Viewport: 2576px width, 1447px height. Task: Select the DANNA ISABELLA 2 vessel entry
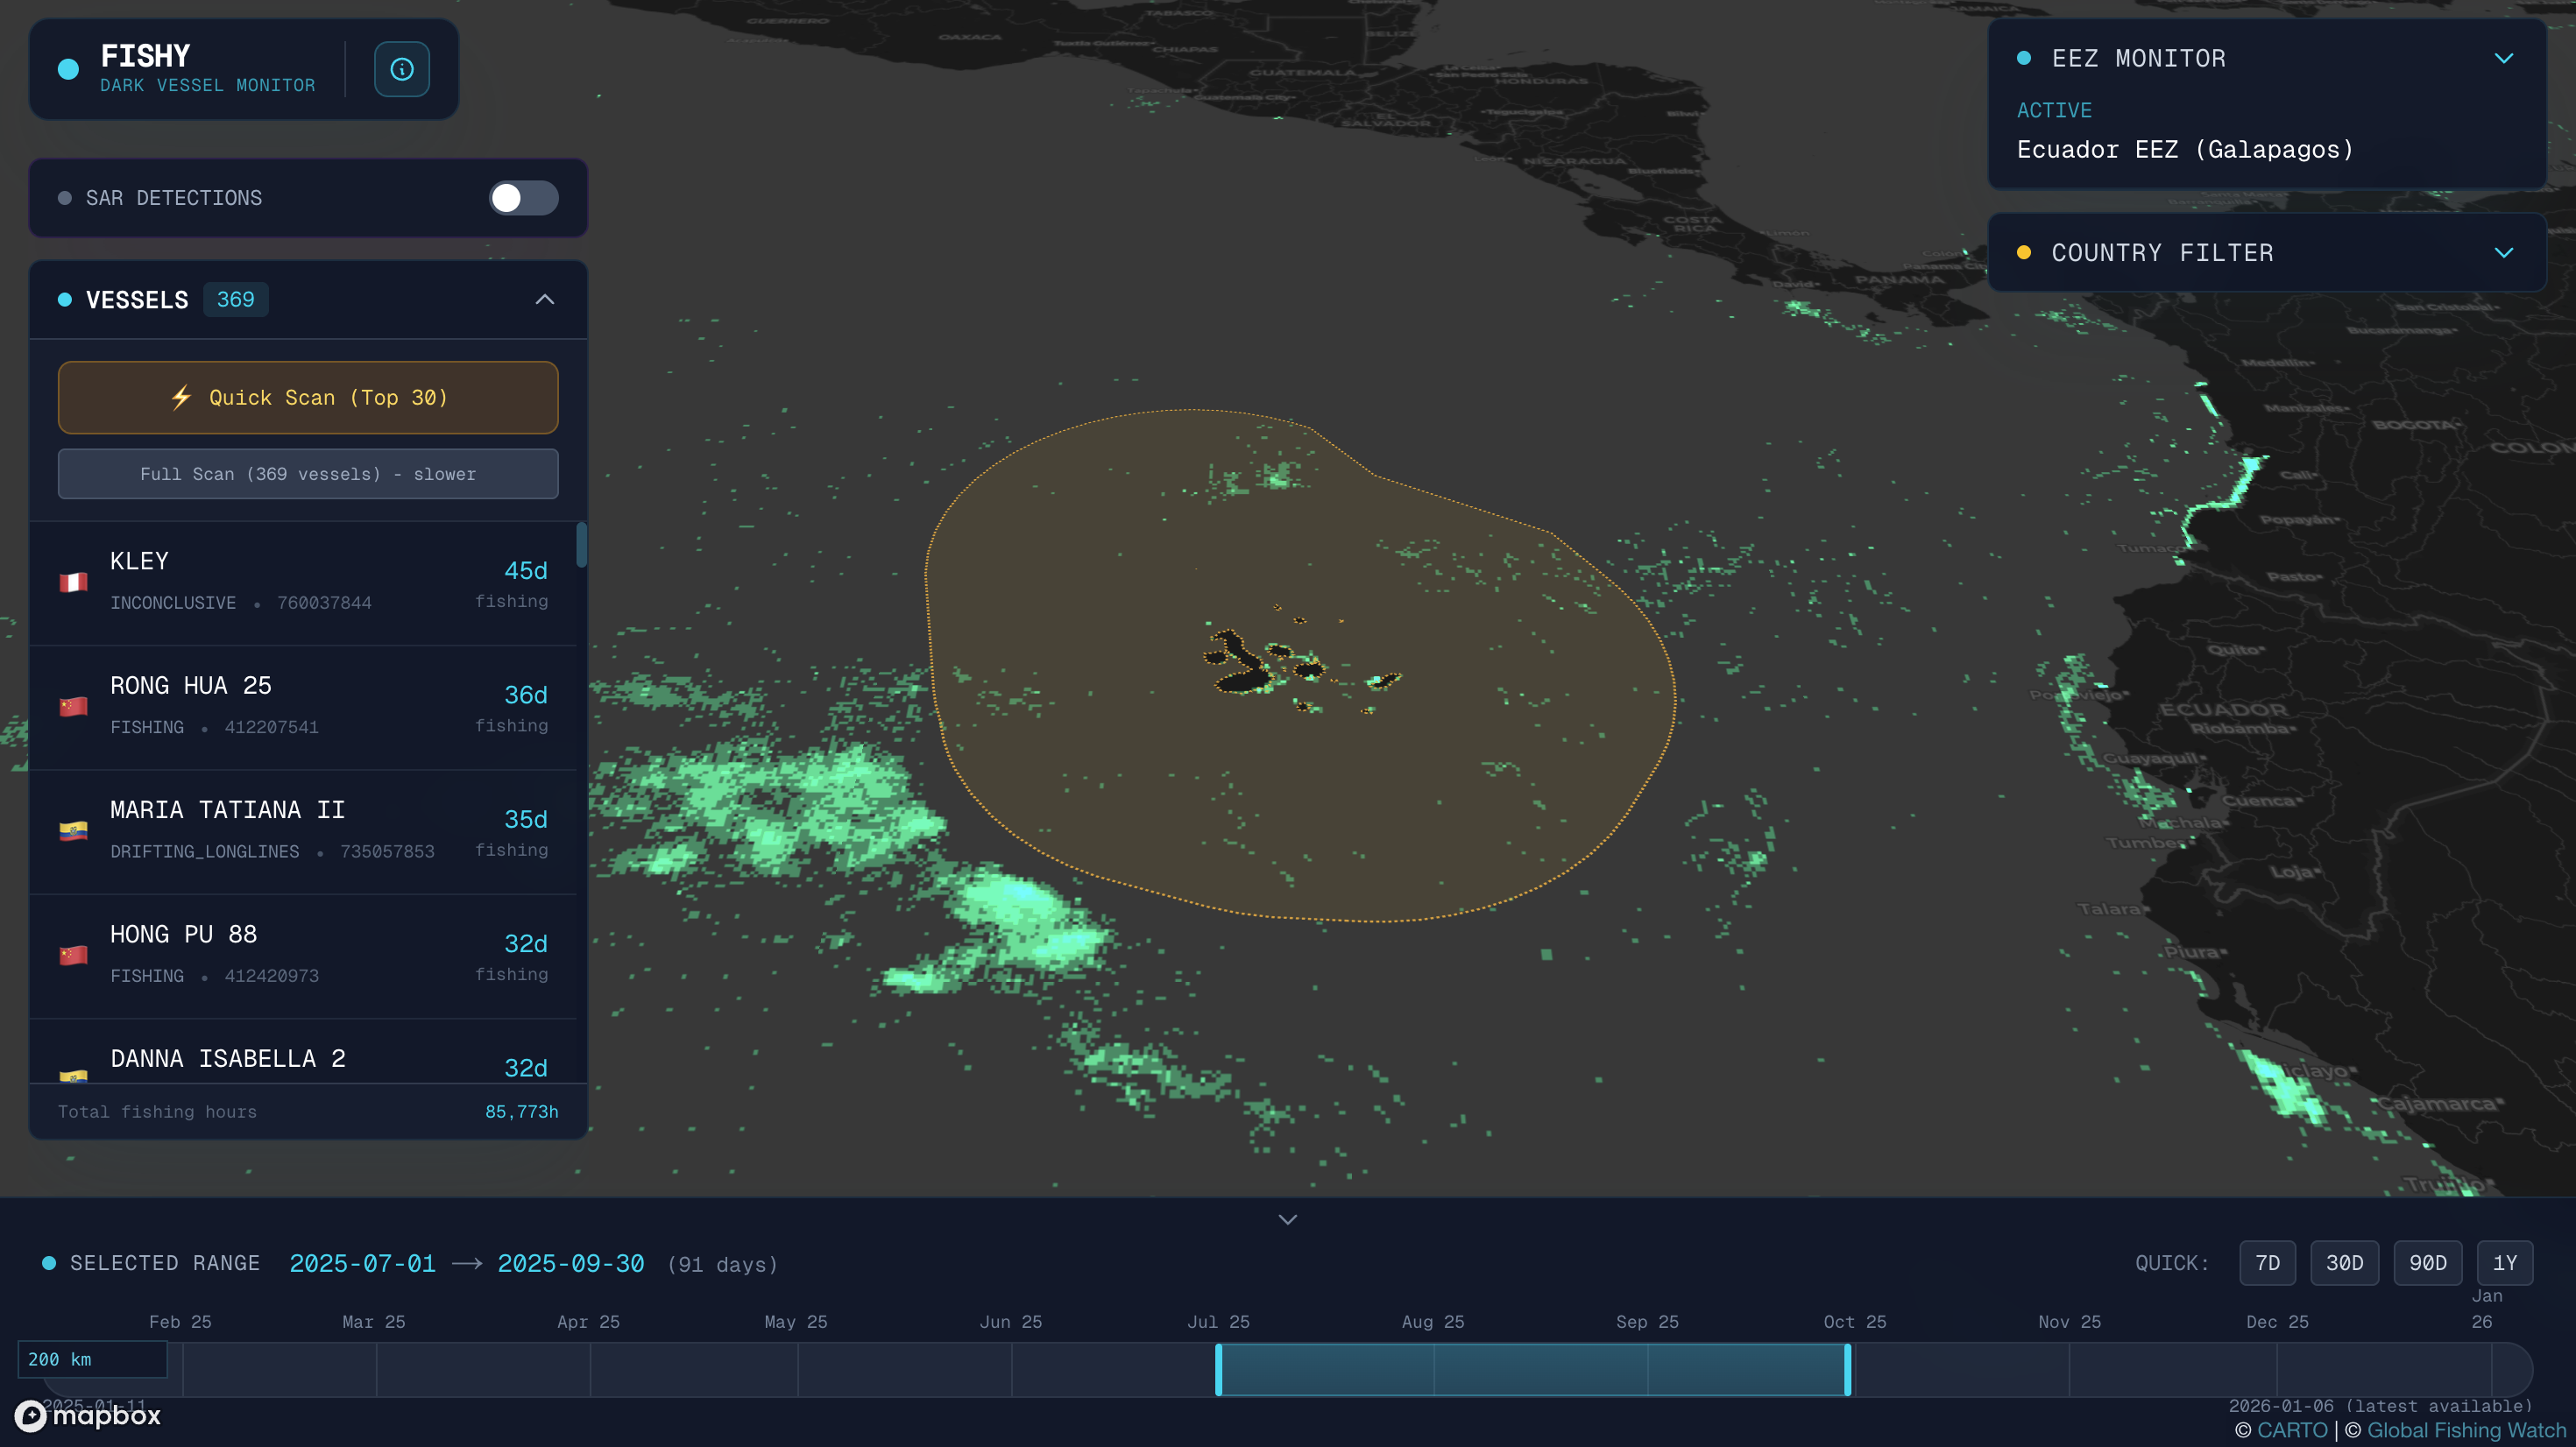click(228, 1058)
